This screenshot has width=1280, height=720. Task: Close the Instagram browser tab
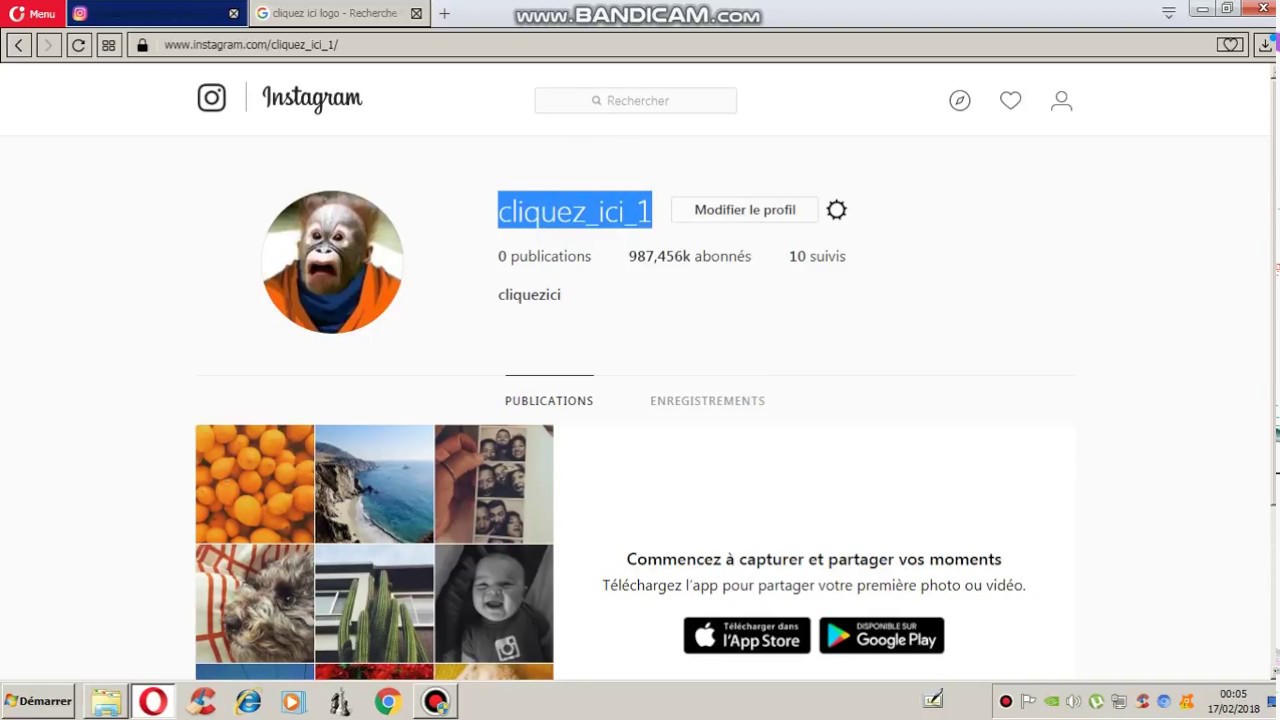233,14
